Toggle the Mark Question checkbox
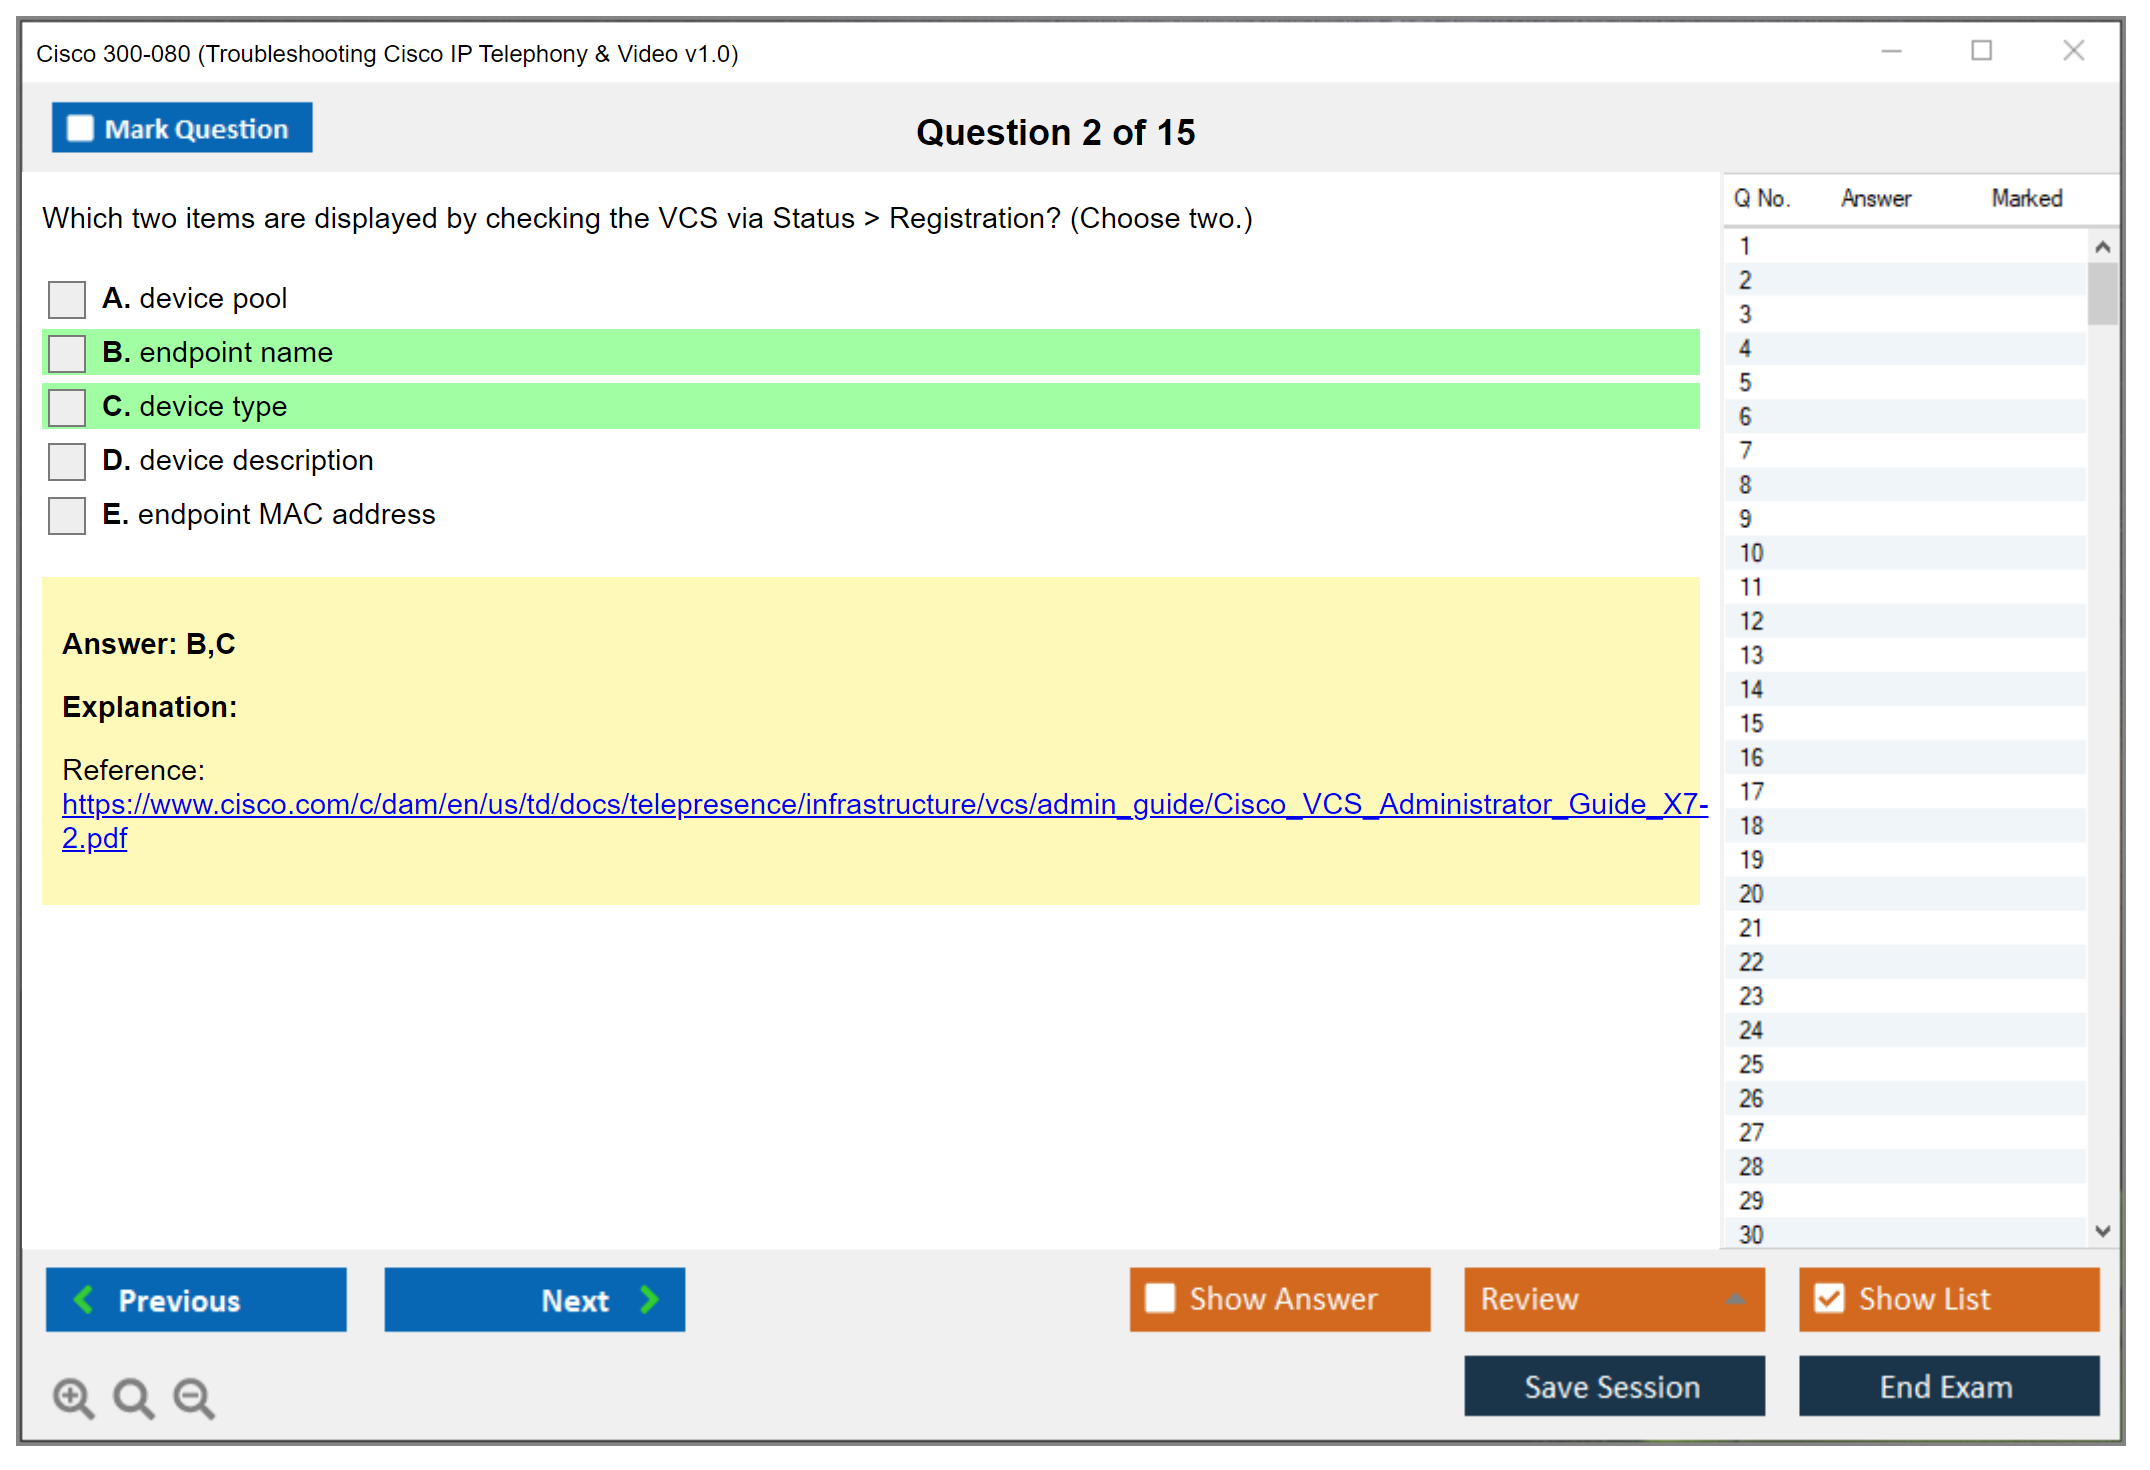Image resolution: width=2150 pixels, height=1470 pixels. 80,129
